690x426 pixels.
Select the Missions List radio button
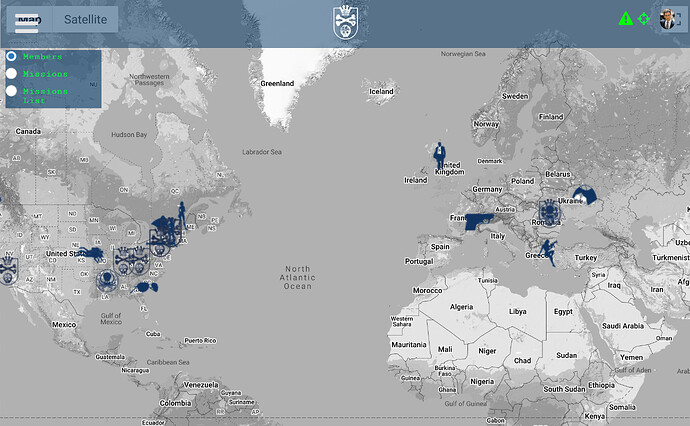[11, 91]
